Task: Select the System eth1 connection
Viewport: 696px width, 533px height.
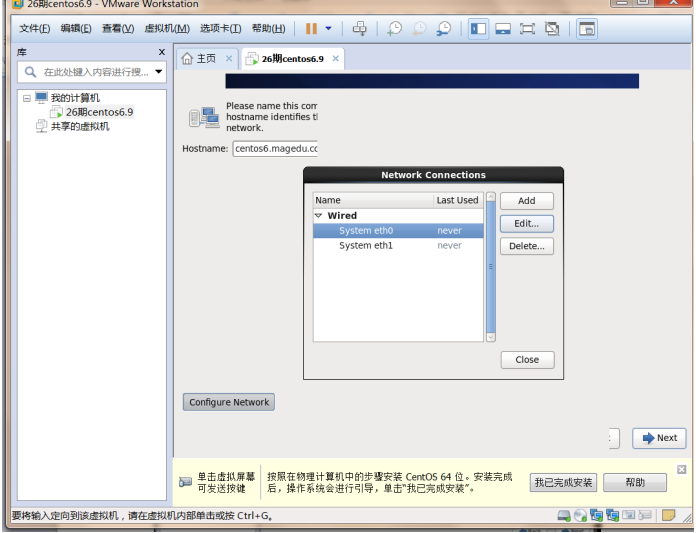Action: coord(398,246)
